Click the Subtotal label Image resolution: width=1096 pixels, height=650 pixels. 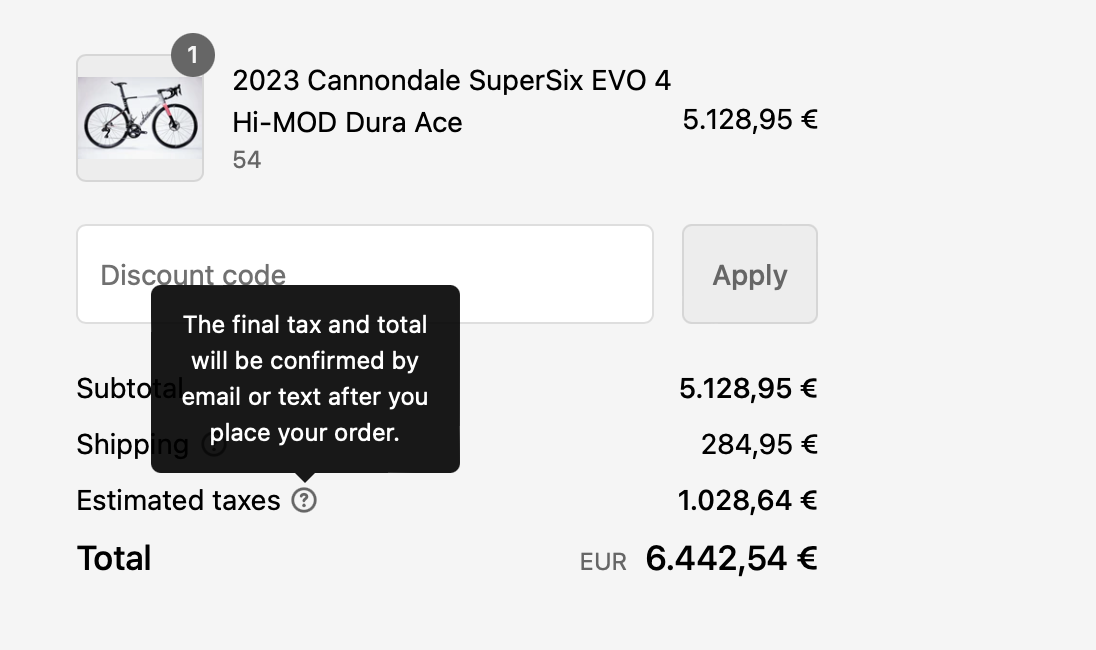tap(113, 388)
